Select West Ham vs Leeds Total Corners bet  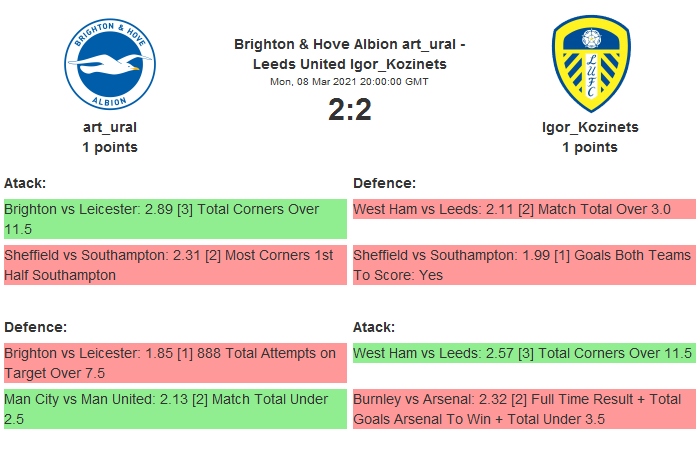coord(524,353)
